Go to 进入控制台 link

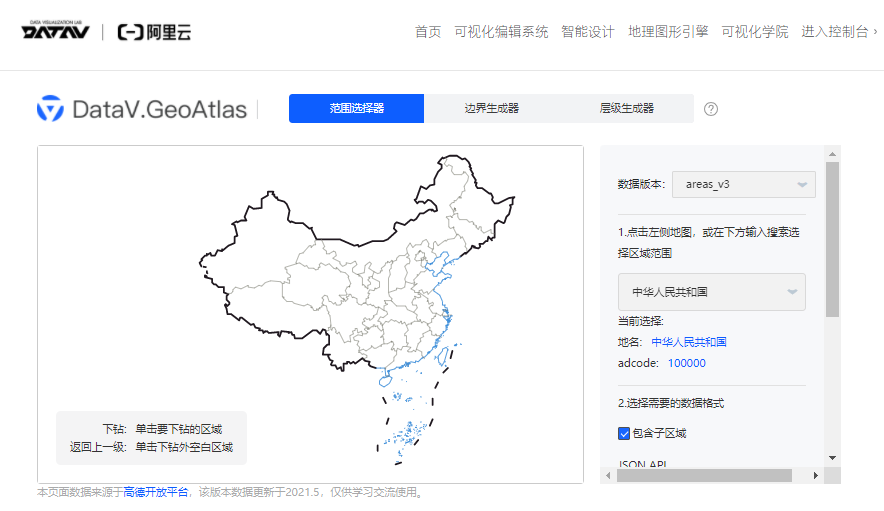[838, 32]
